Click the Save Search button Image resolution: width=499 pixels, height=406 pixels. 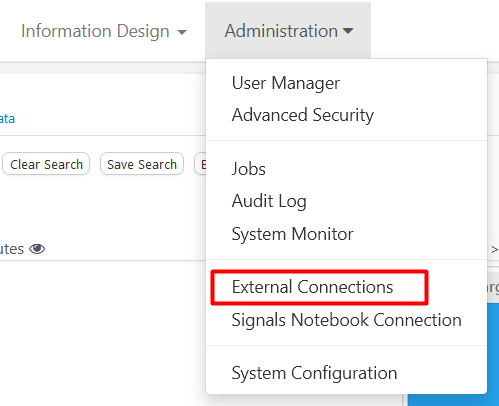pos(142,164)
